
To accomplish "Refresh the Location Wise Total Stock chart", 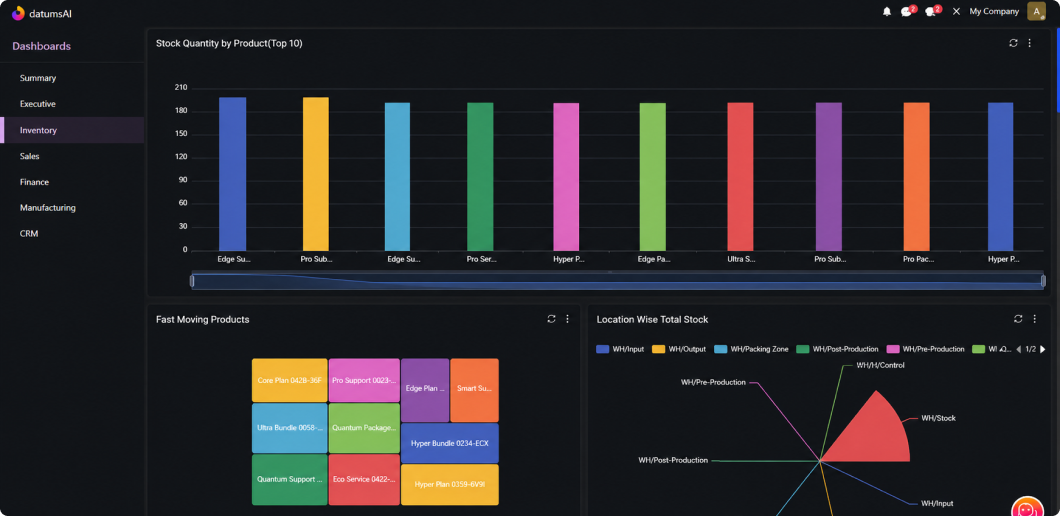I will point(1018,319).
